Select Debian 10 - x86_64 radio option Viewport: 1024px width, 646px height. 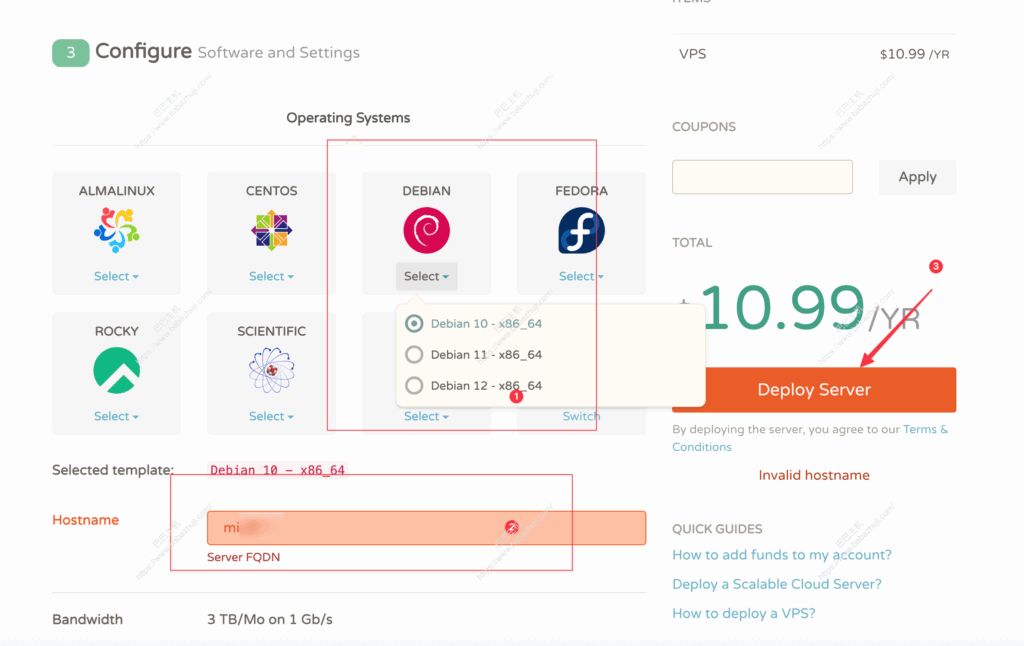[x=414, y=324]
